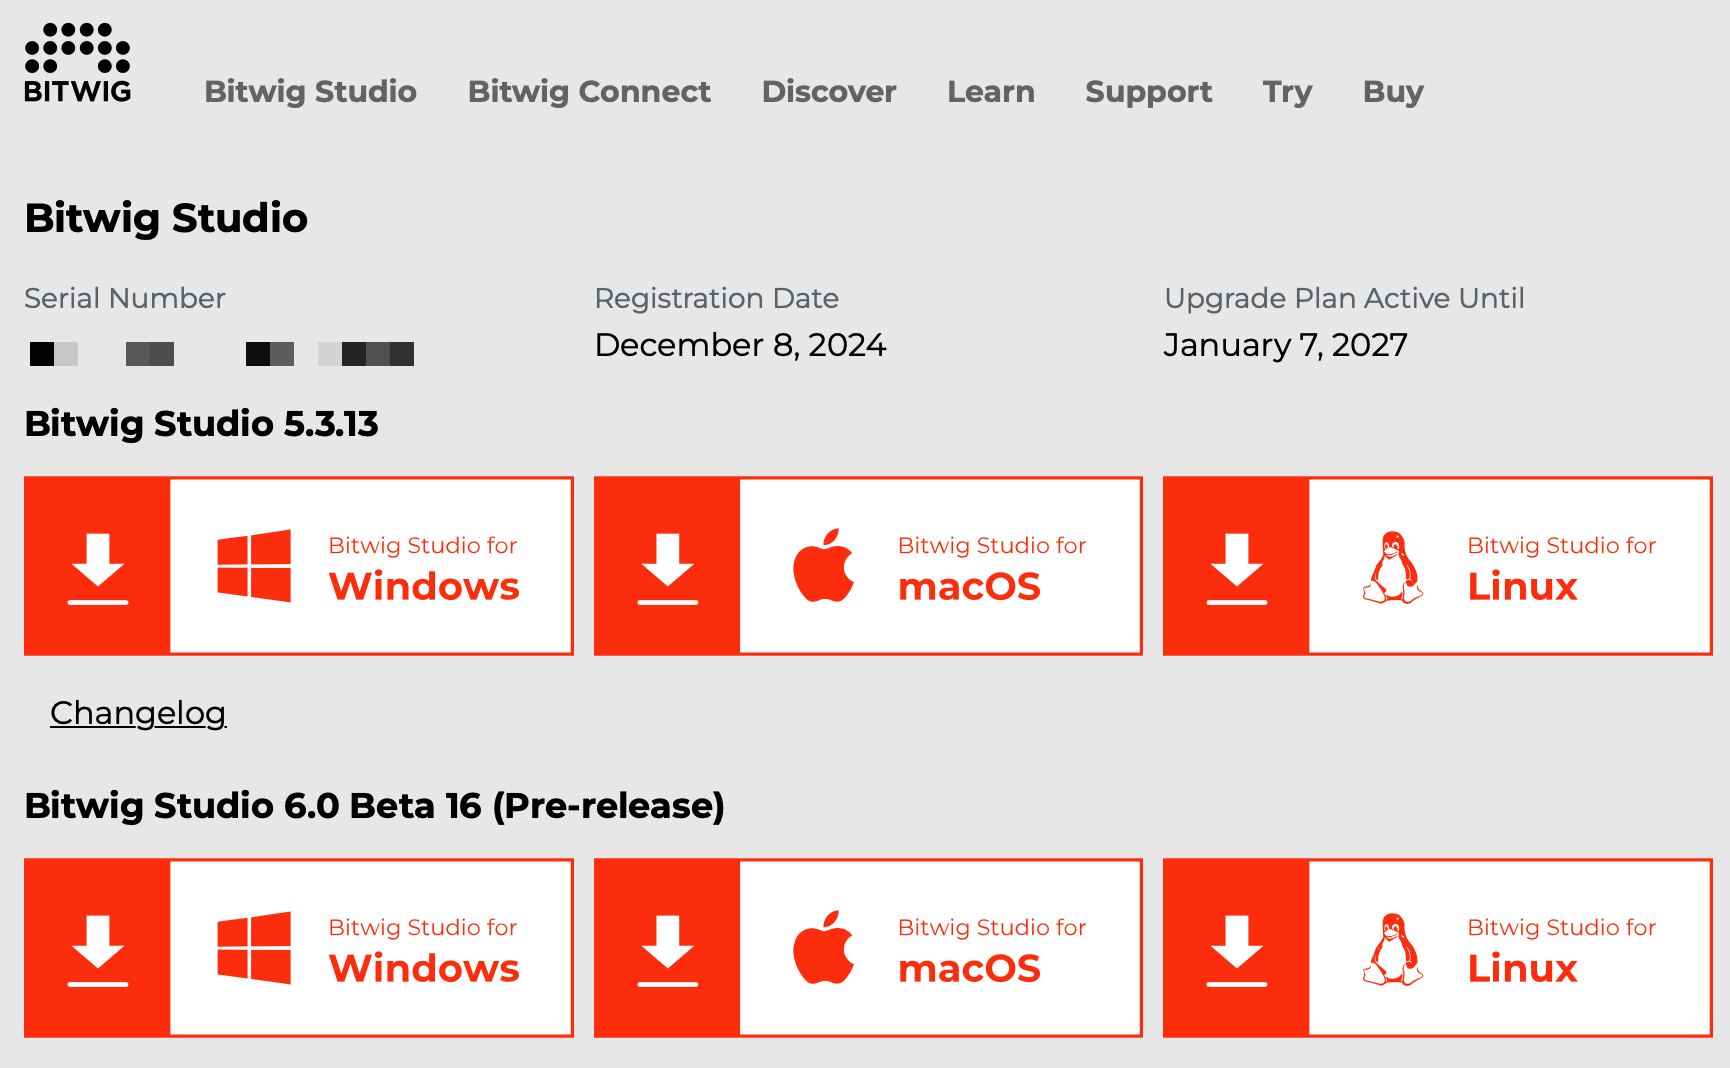Click the Windows icon under the 6.0 Beta section
Screen dimensions: 1730x1068
[251, 947]
